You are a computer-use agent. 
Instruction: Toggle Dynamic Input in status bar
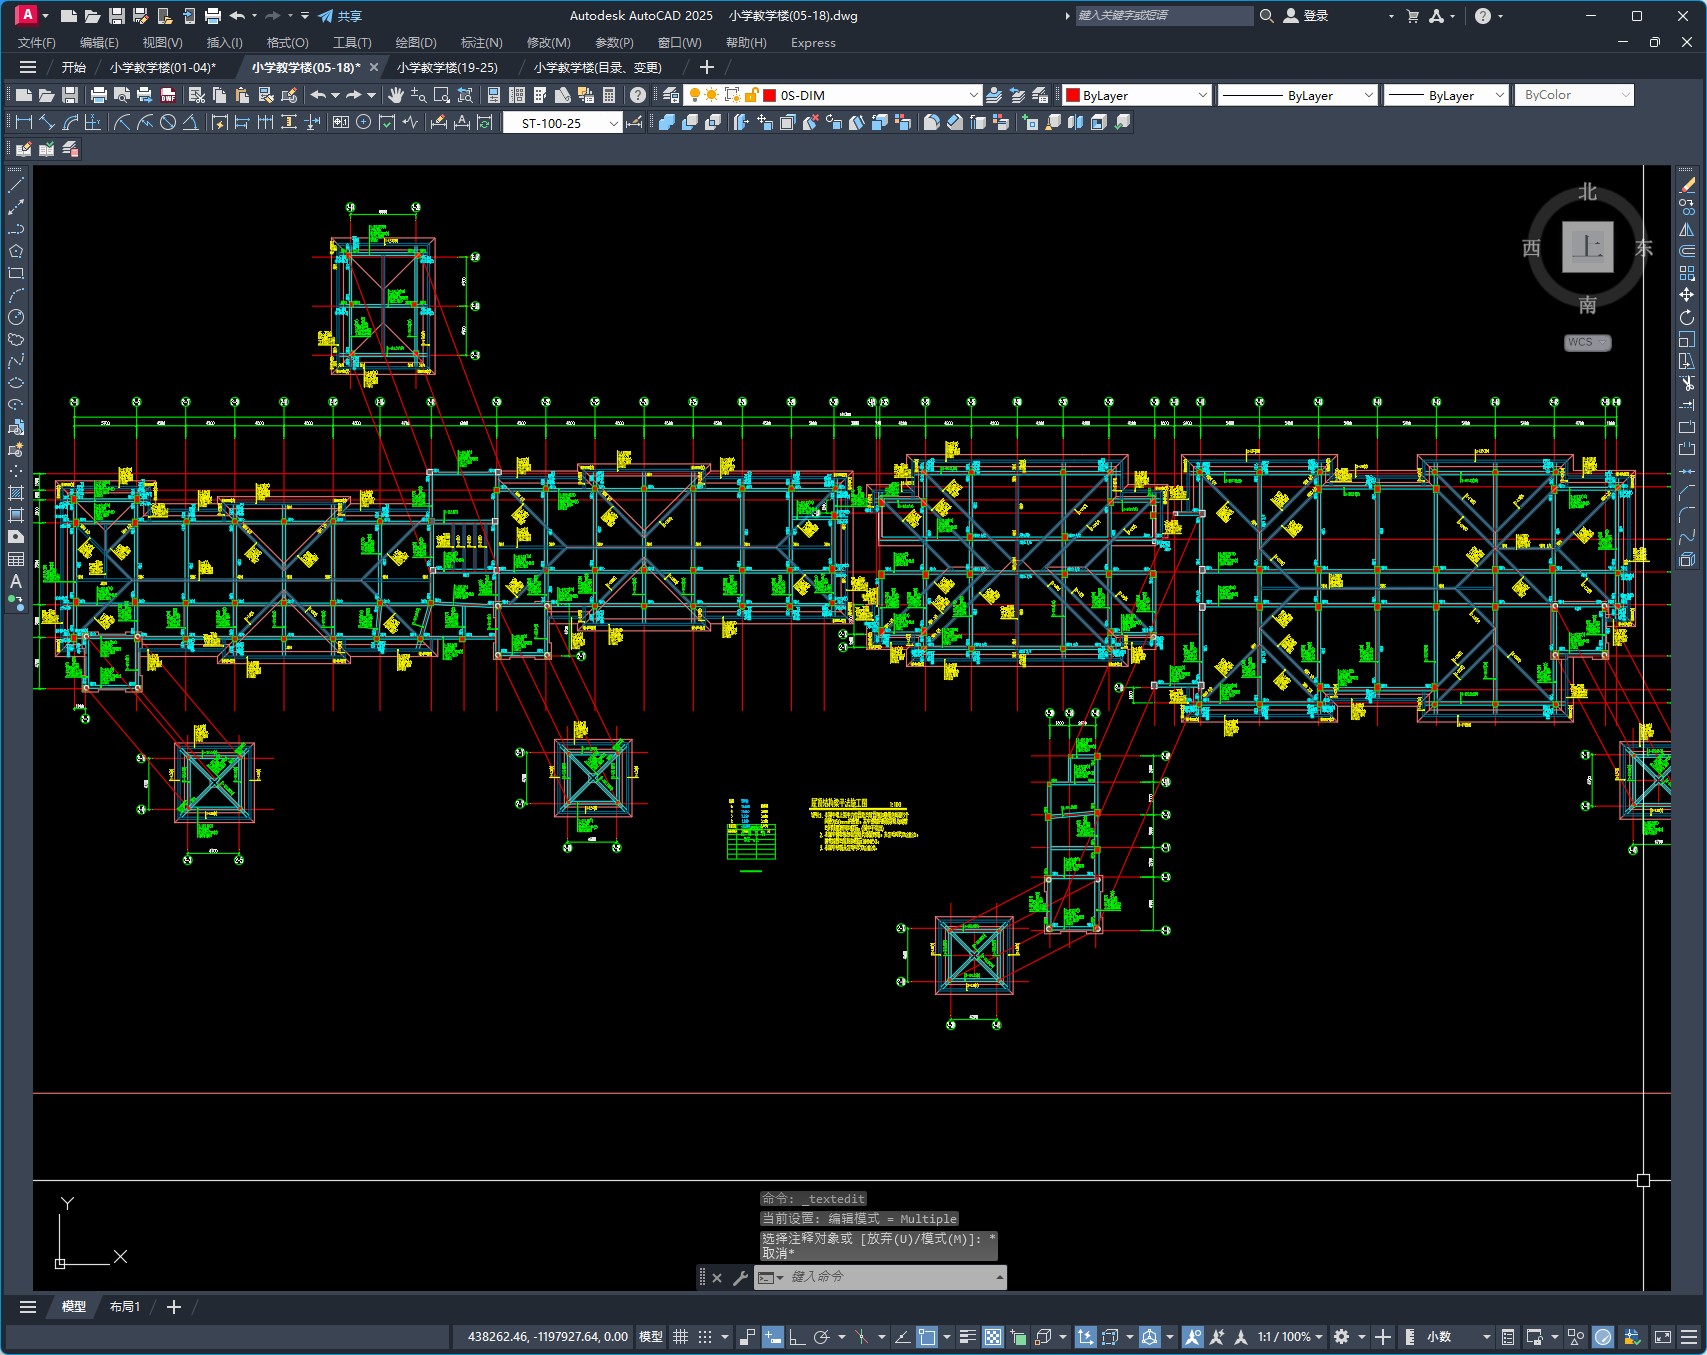(773, 1337)
